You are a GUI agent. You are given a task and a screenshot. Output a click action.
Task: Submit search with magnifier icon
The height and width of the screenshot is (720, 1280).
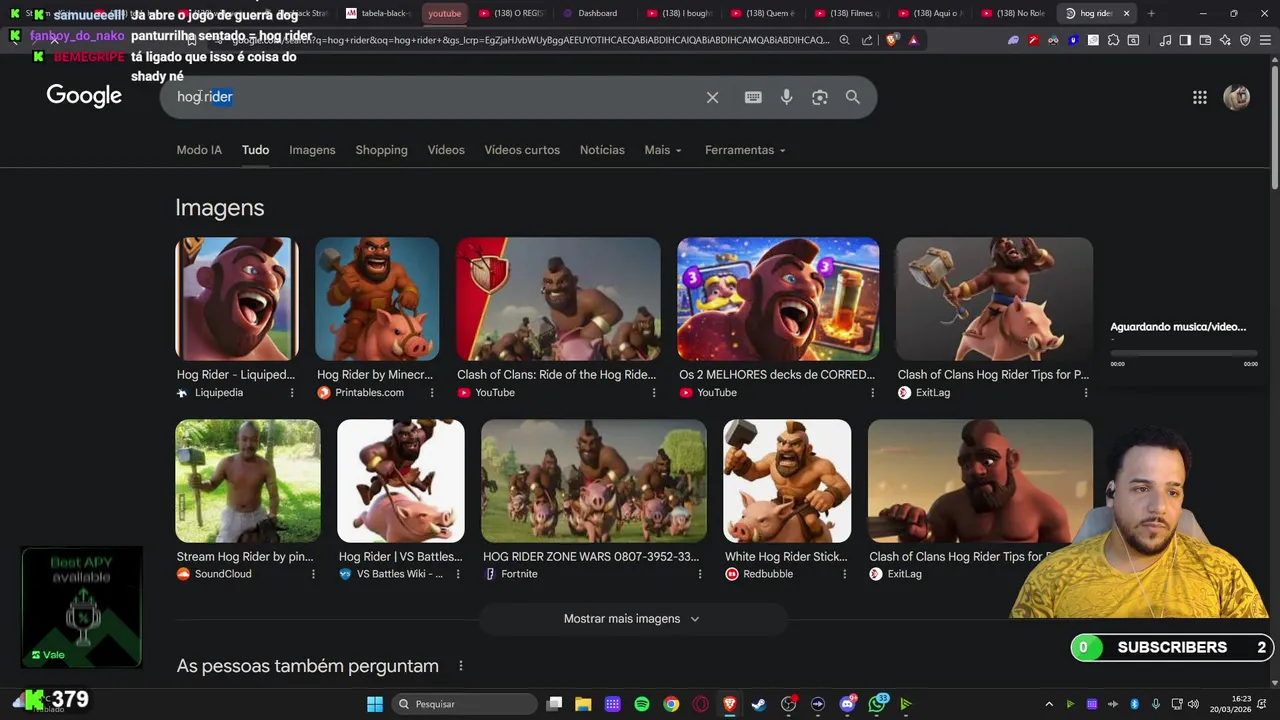853,97
